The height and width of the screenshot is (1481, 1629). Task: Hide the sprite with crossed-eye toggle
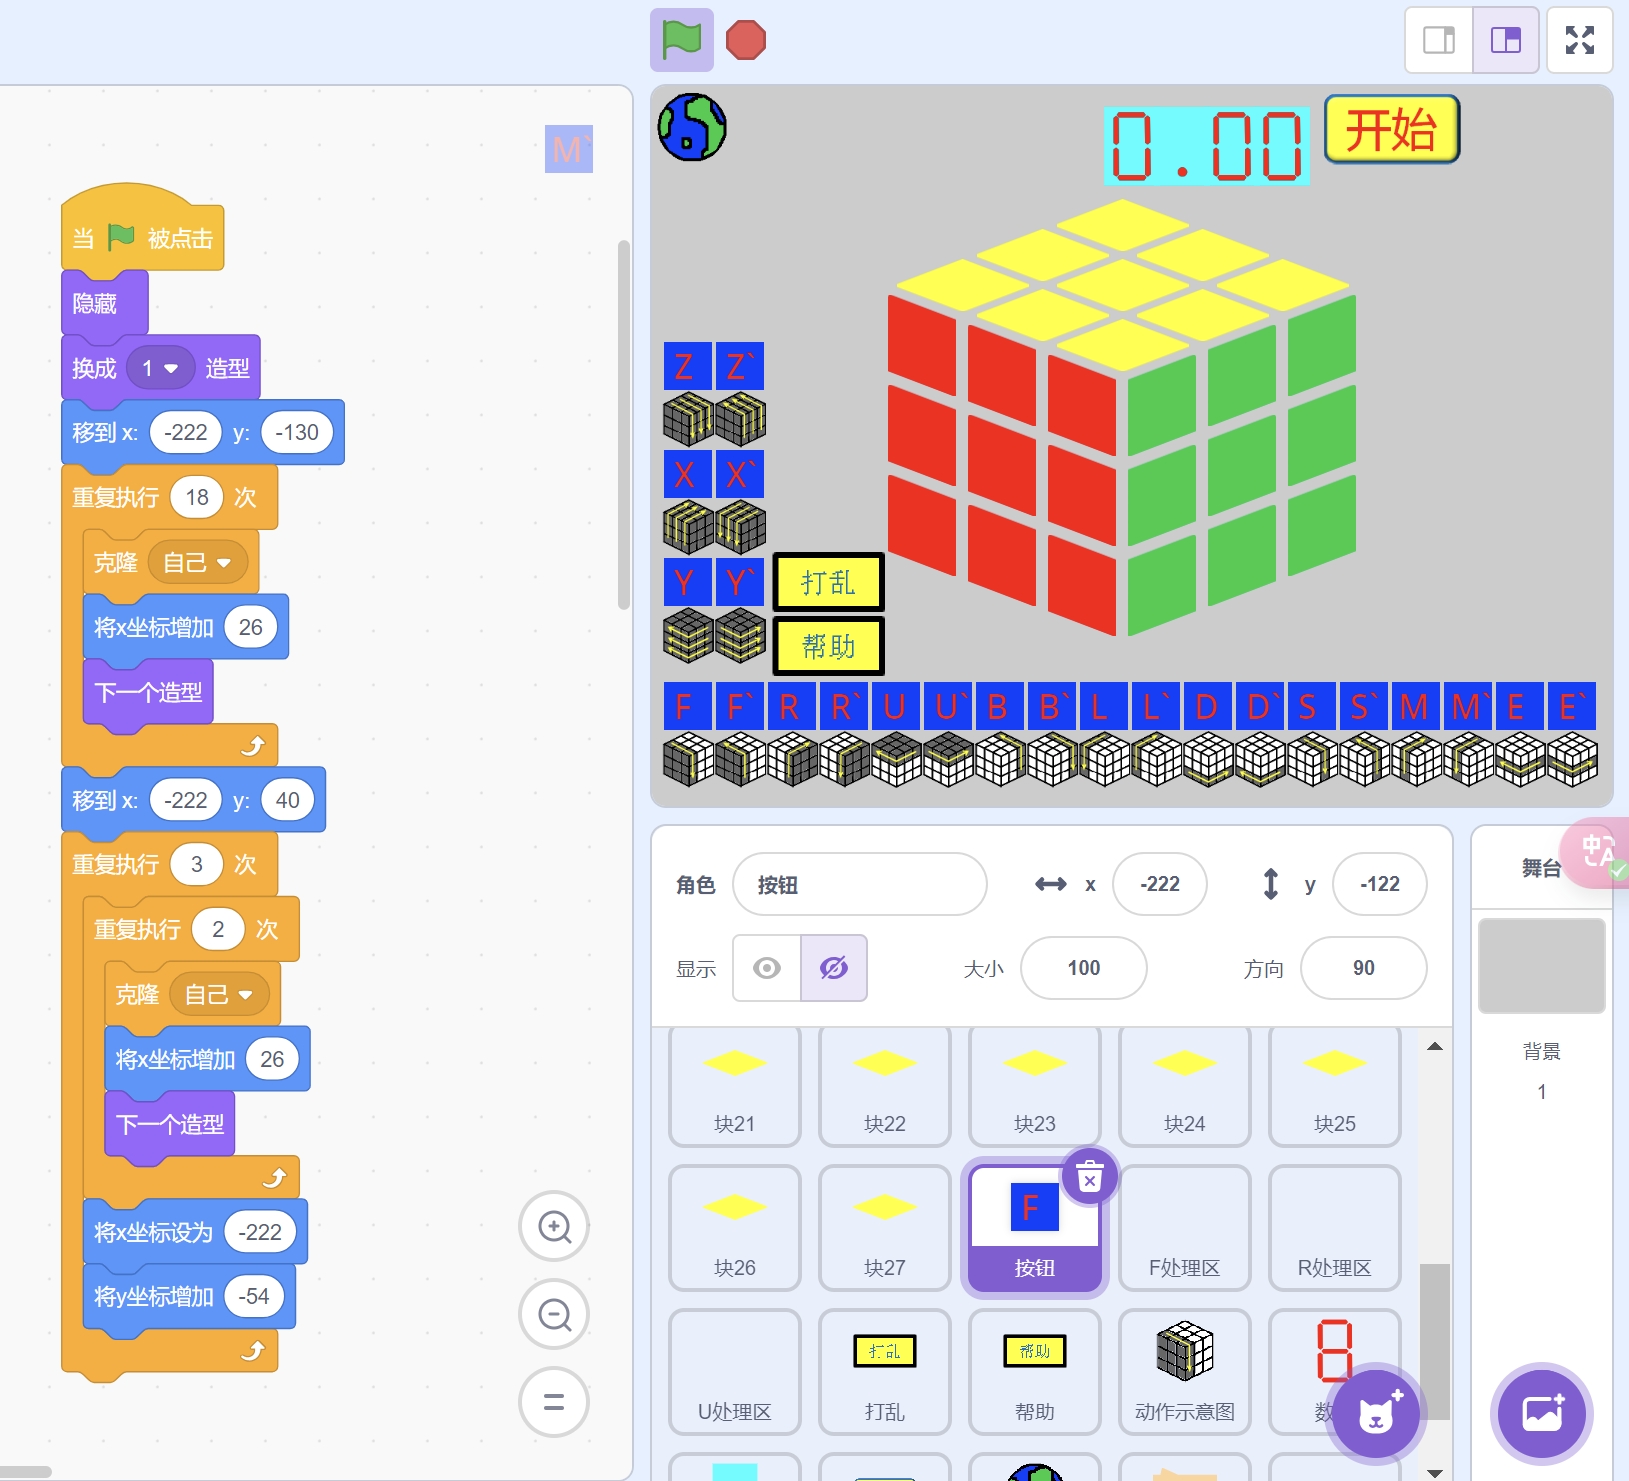pyautogui.click(x=833, y=968)
